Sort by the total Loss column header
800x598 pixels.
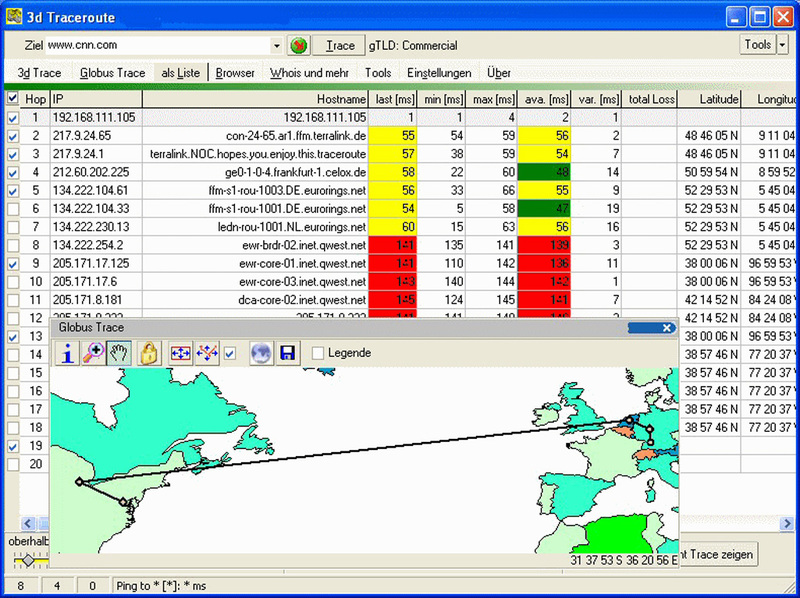(650, 99)
